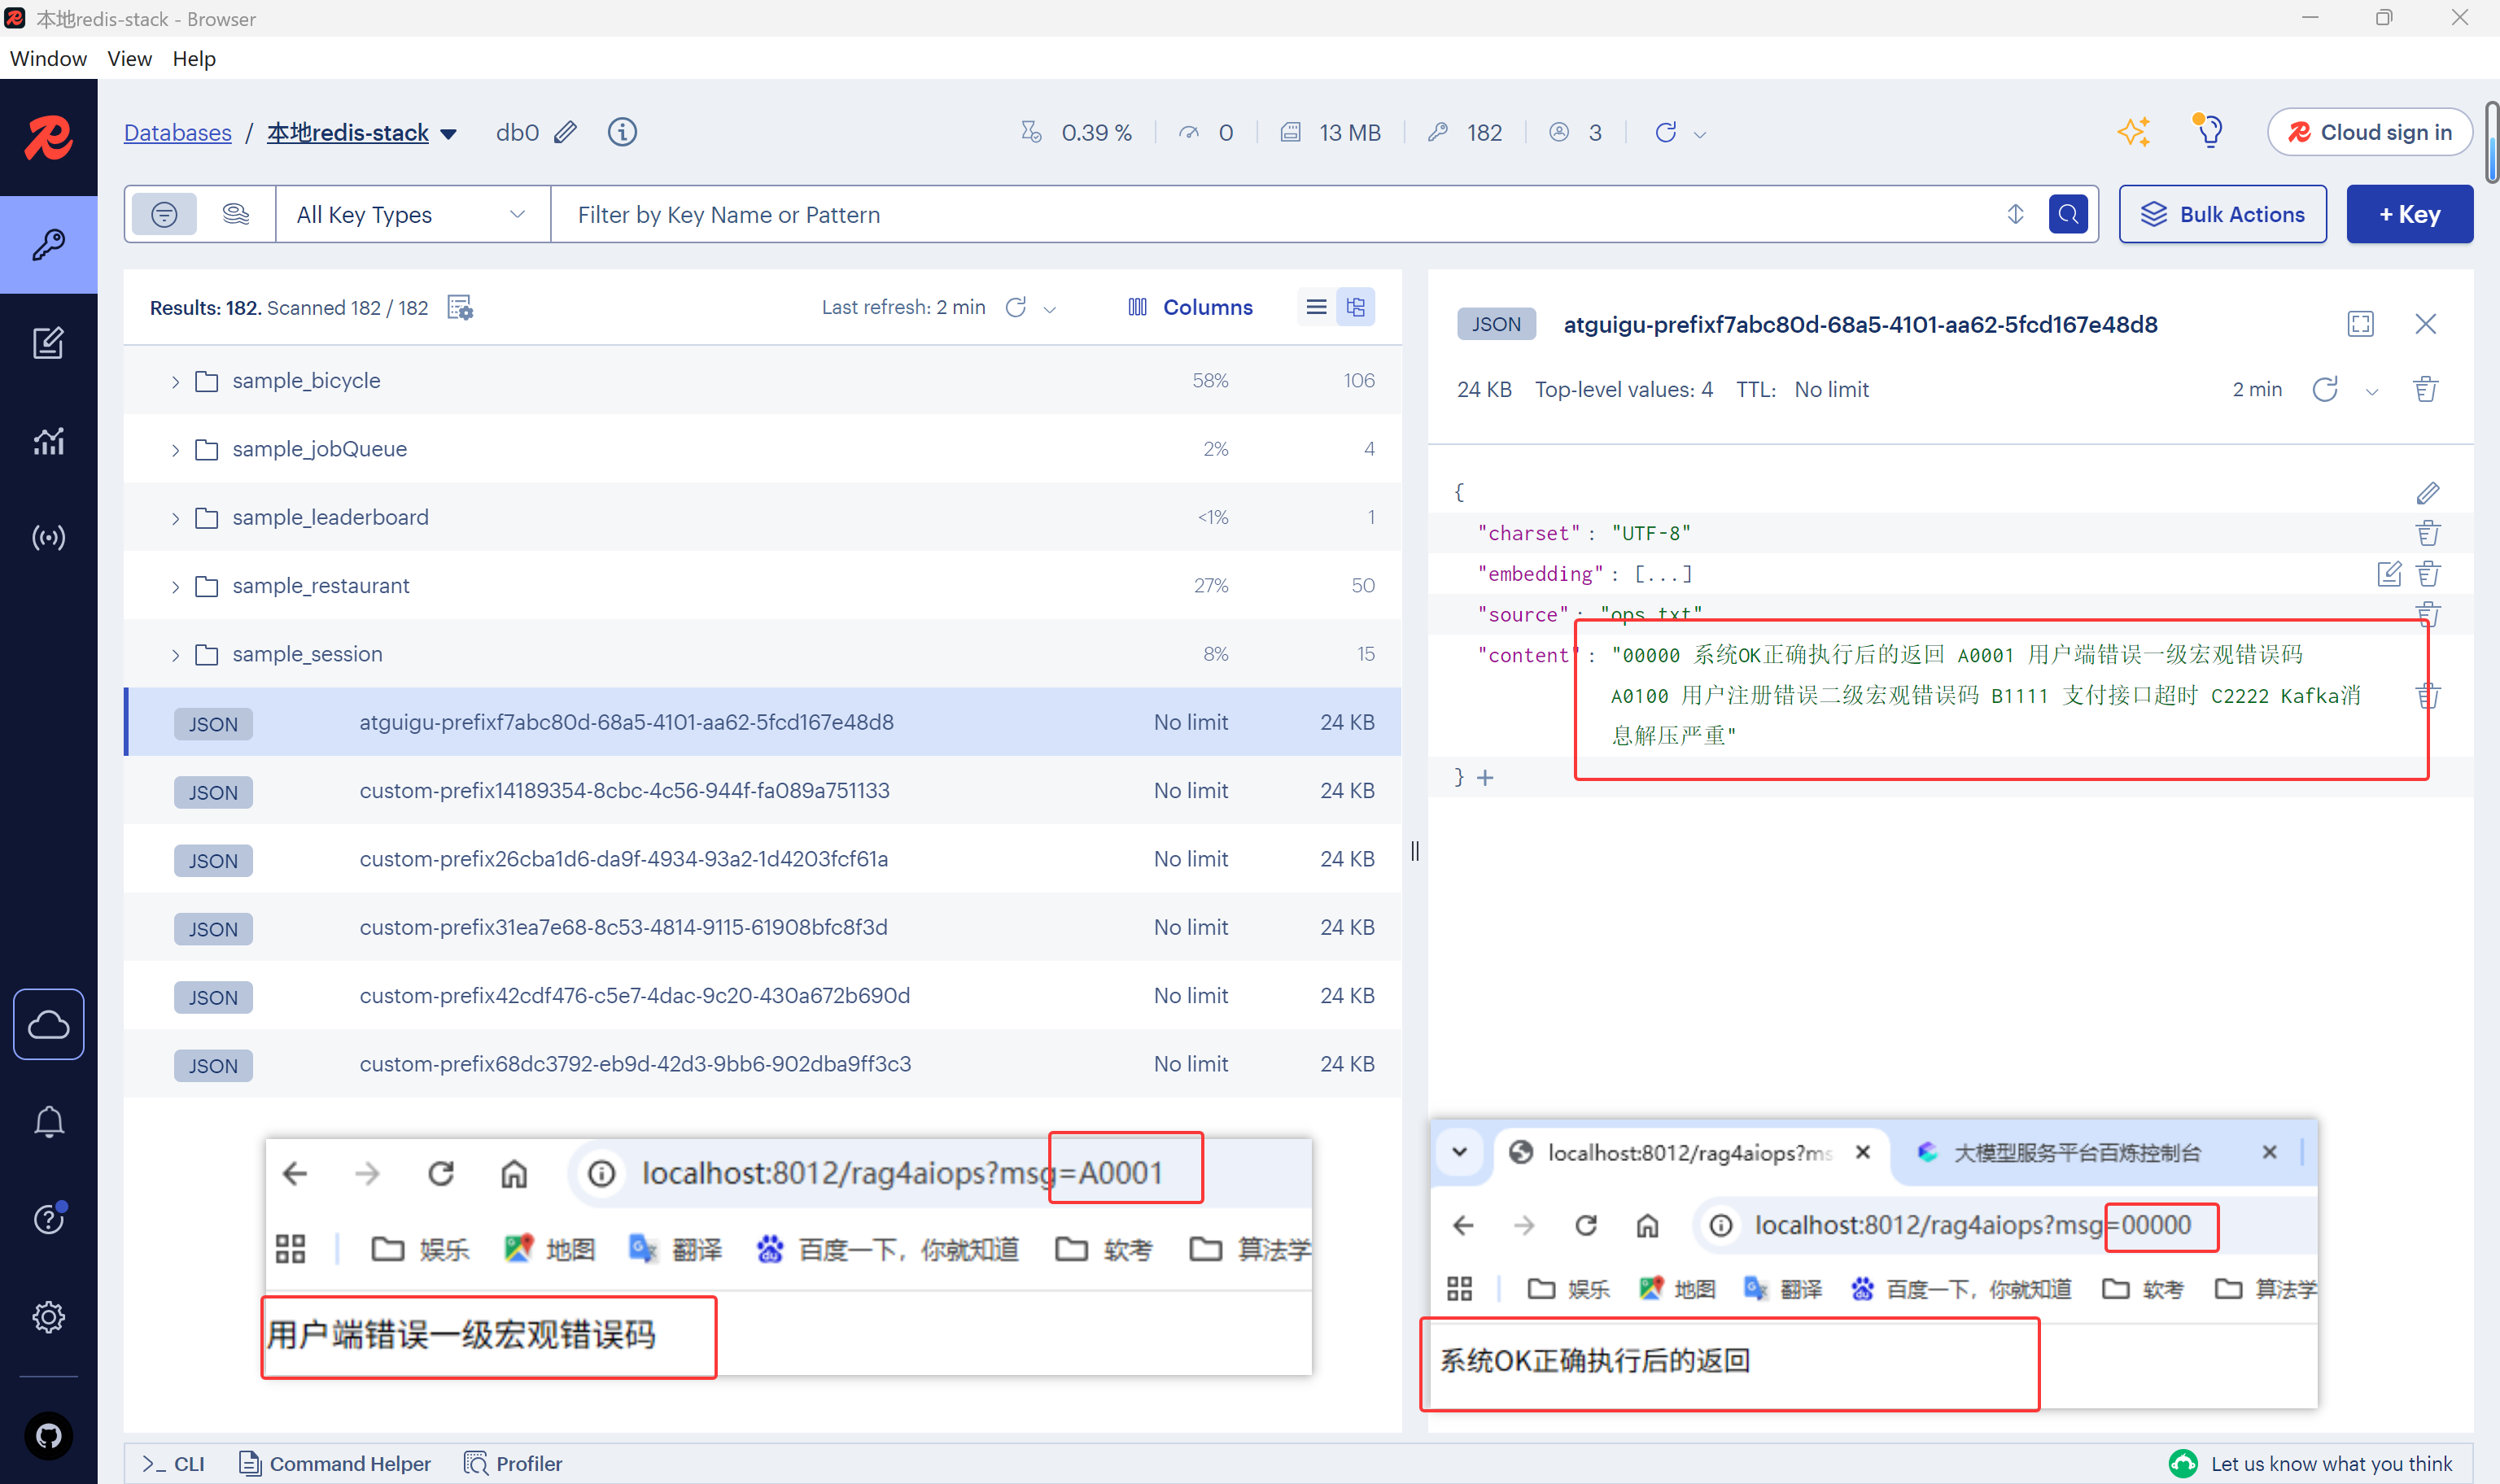Open the Pub/Sub sidebar icon

48,538
